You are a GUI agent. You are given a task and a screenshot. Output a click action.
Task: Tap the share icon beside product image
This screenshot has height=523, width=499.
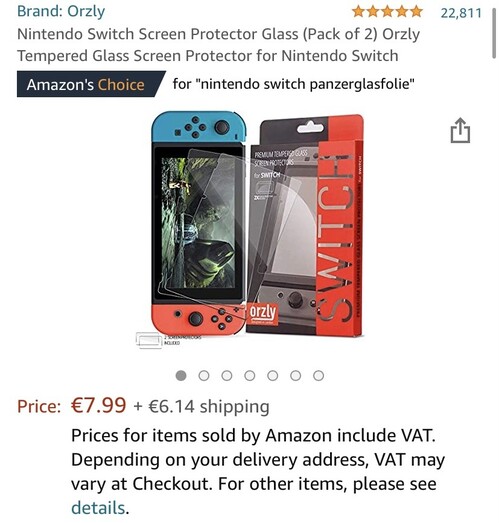click(460, 130)
